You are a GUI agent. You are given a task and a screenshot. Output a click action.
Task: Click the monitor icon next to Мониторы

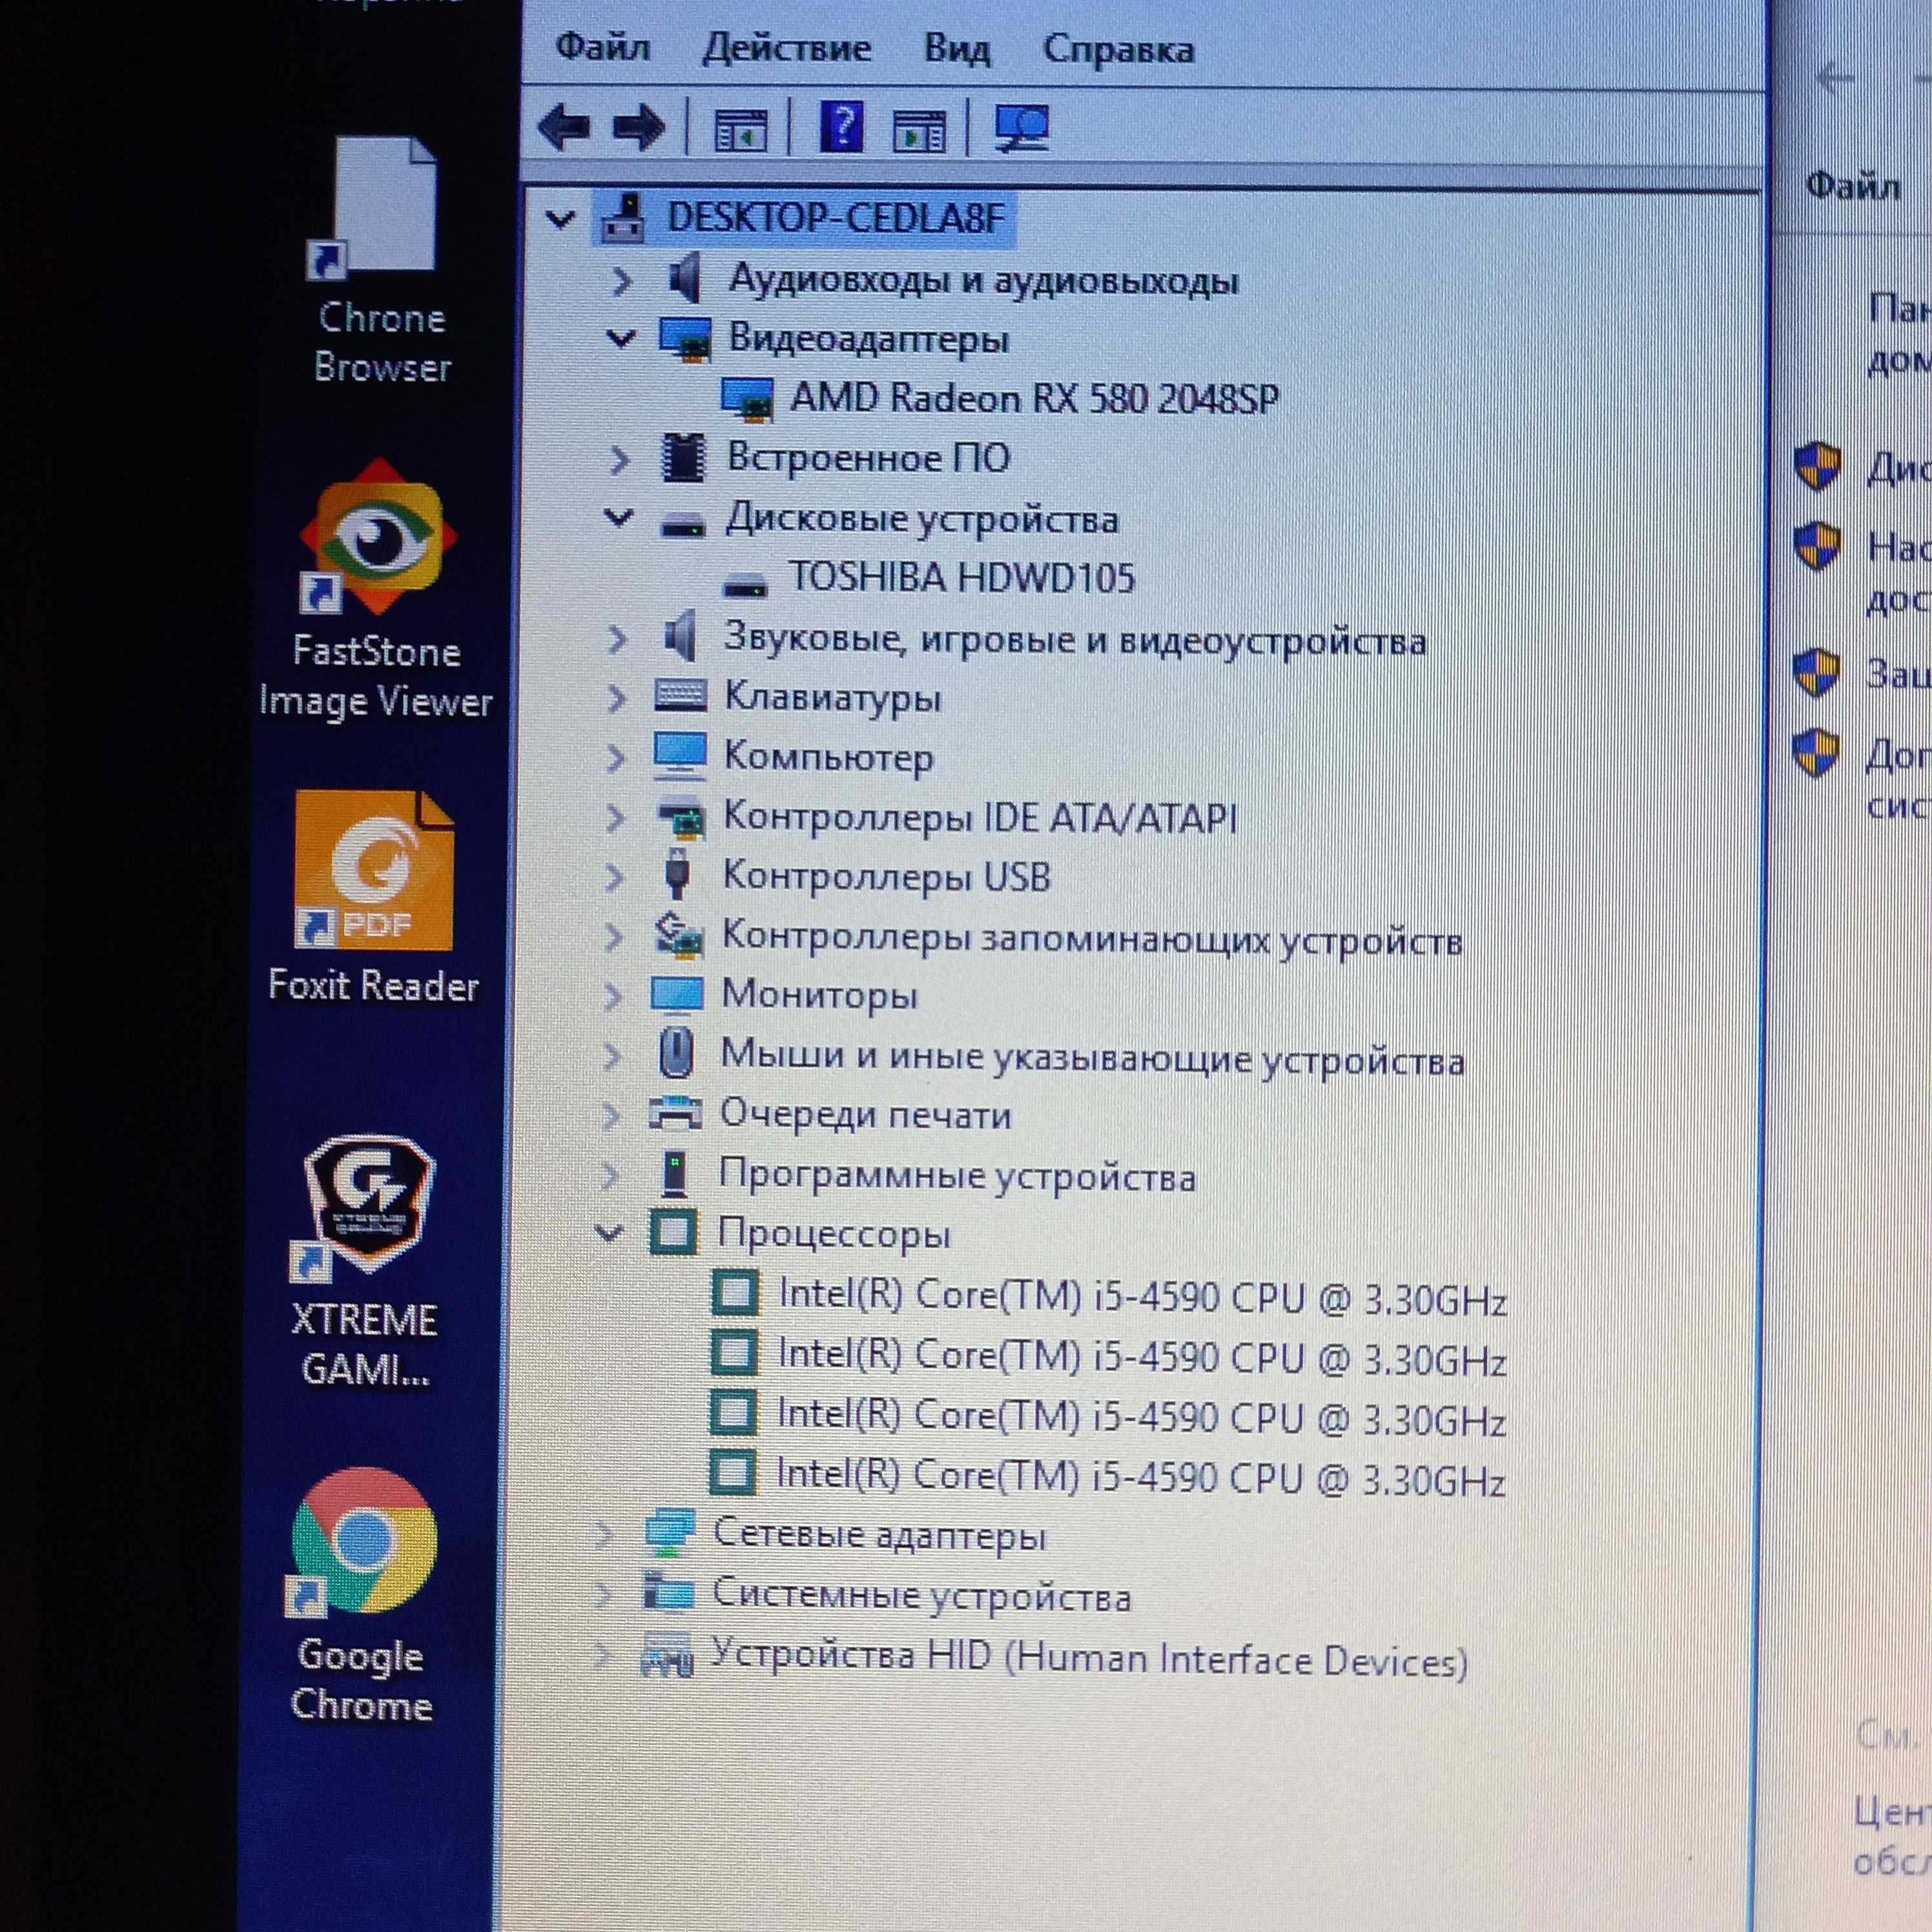pyautogui.click(x=677, y=994)
